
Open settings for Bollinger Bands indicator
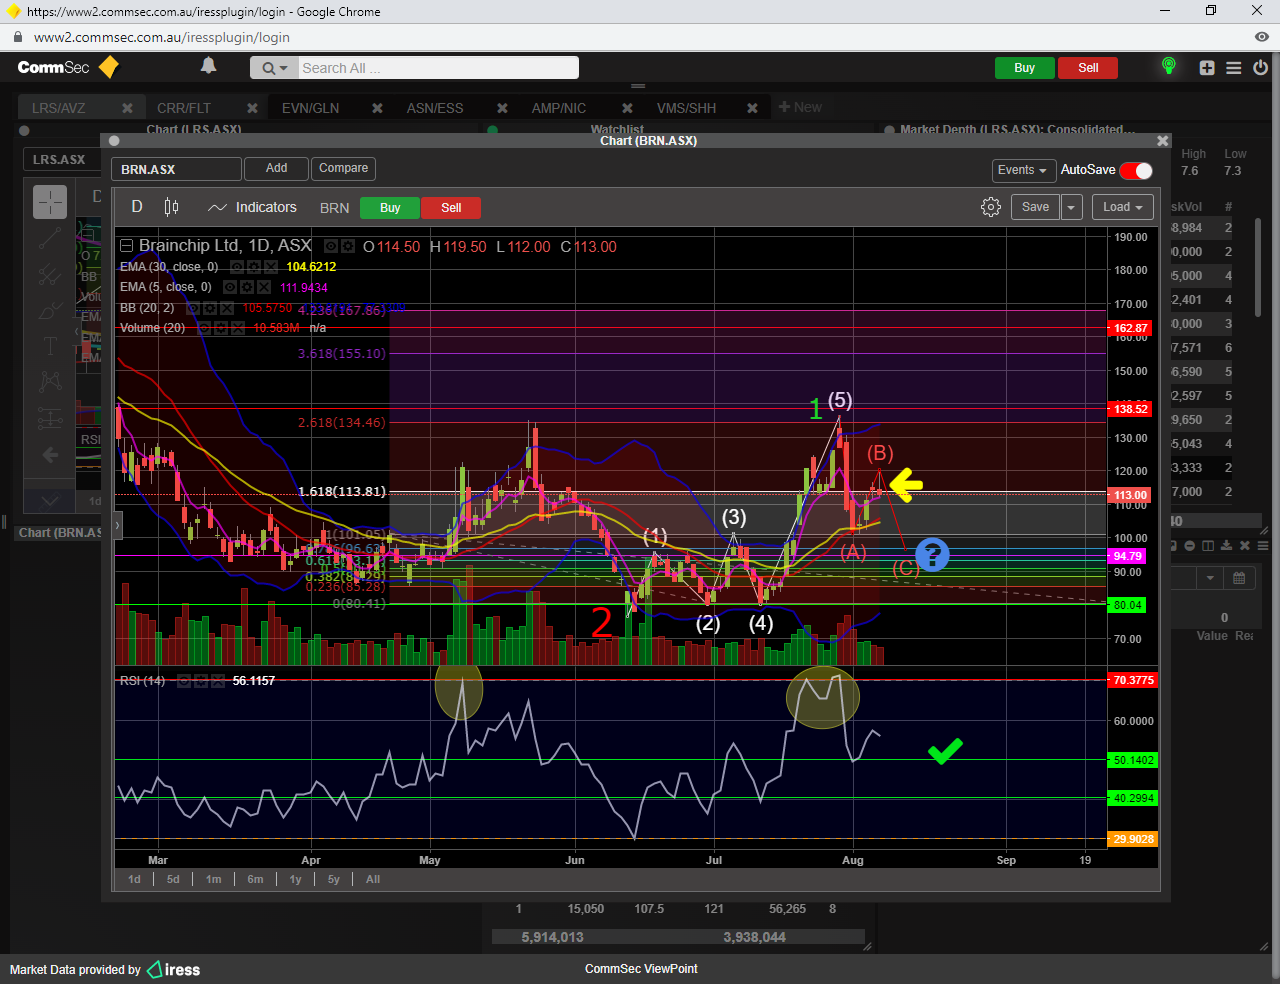(x=210, y=308)
